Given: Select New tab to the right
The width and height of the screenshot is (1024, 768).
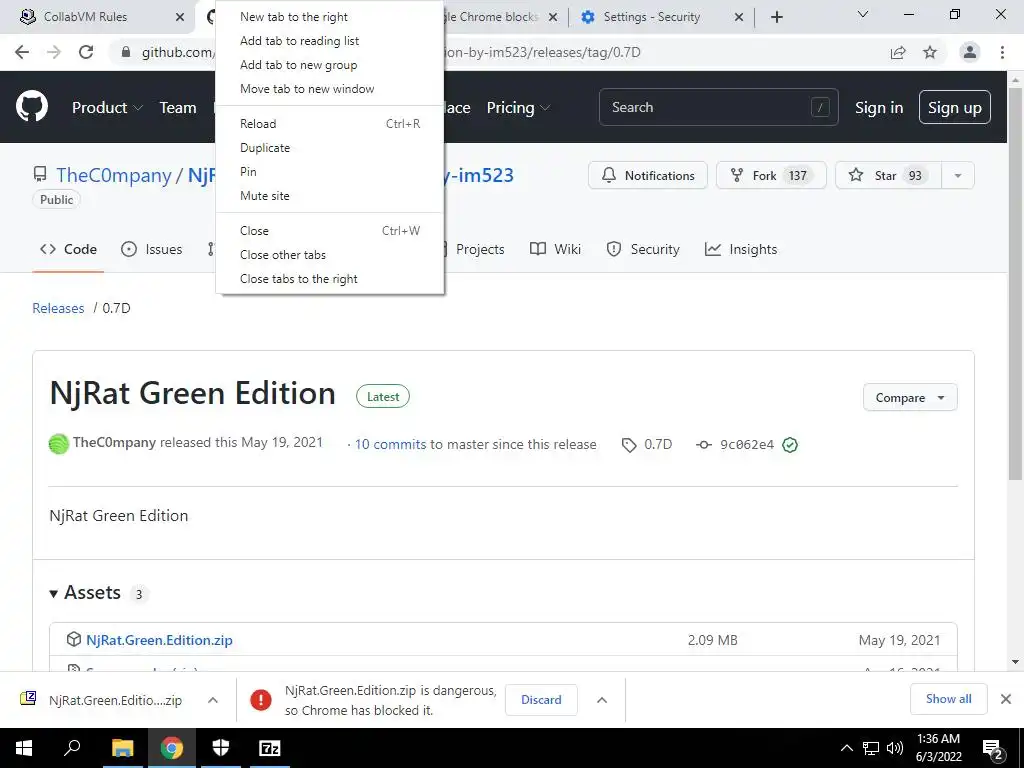Looking at the screenshot, I should click(330, 17).
